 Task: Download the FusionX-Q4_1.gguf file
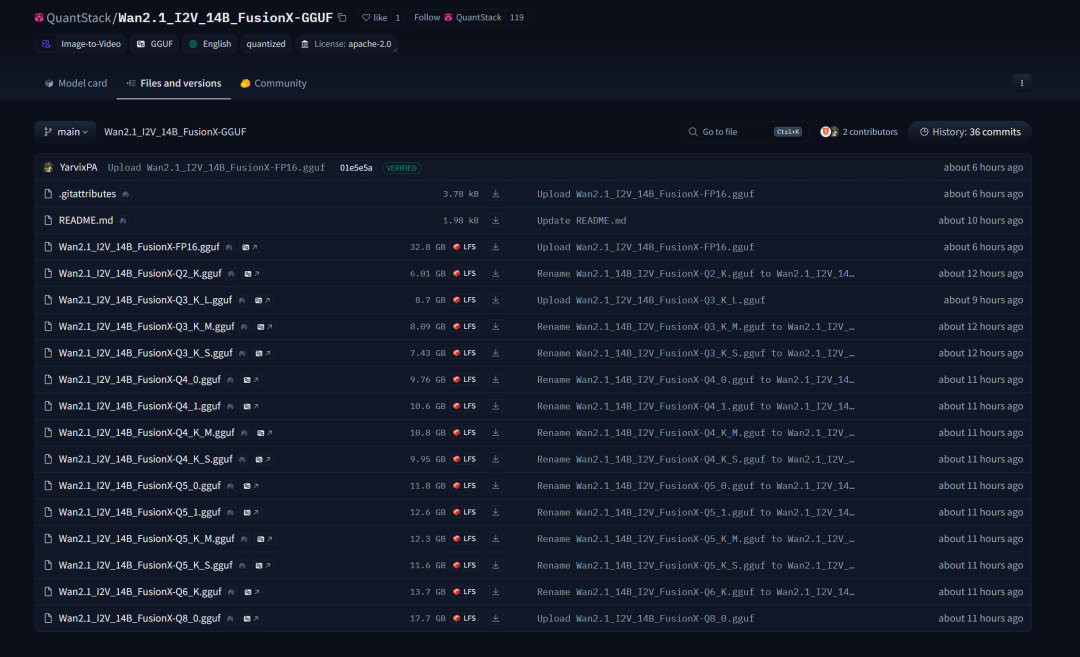[x=495, y=406]
